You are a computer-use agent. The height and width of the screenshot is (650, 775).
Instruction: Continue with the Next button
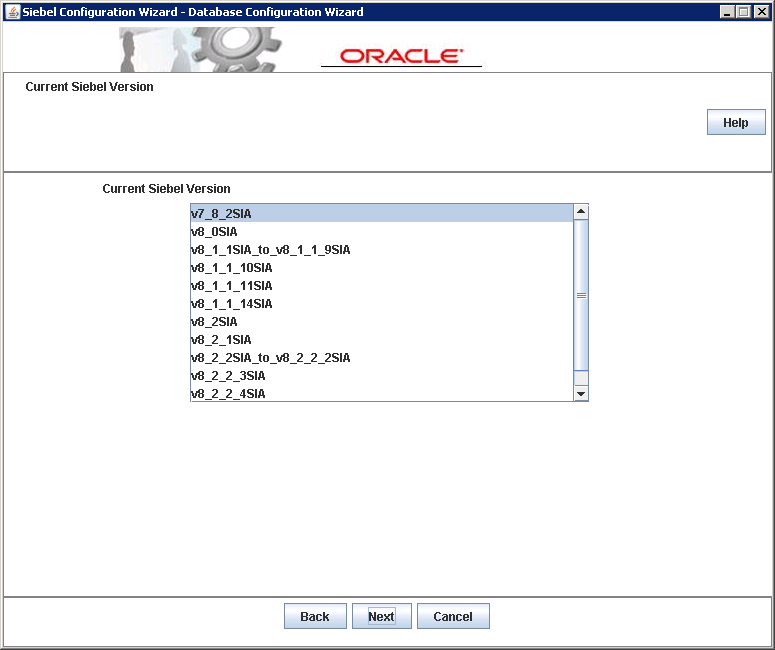pos(382,616)
